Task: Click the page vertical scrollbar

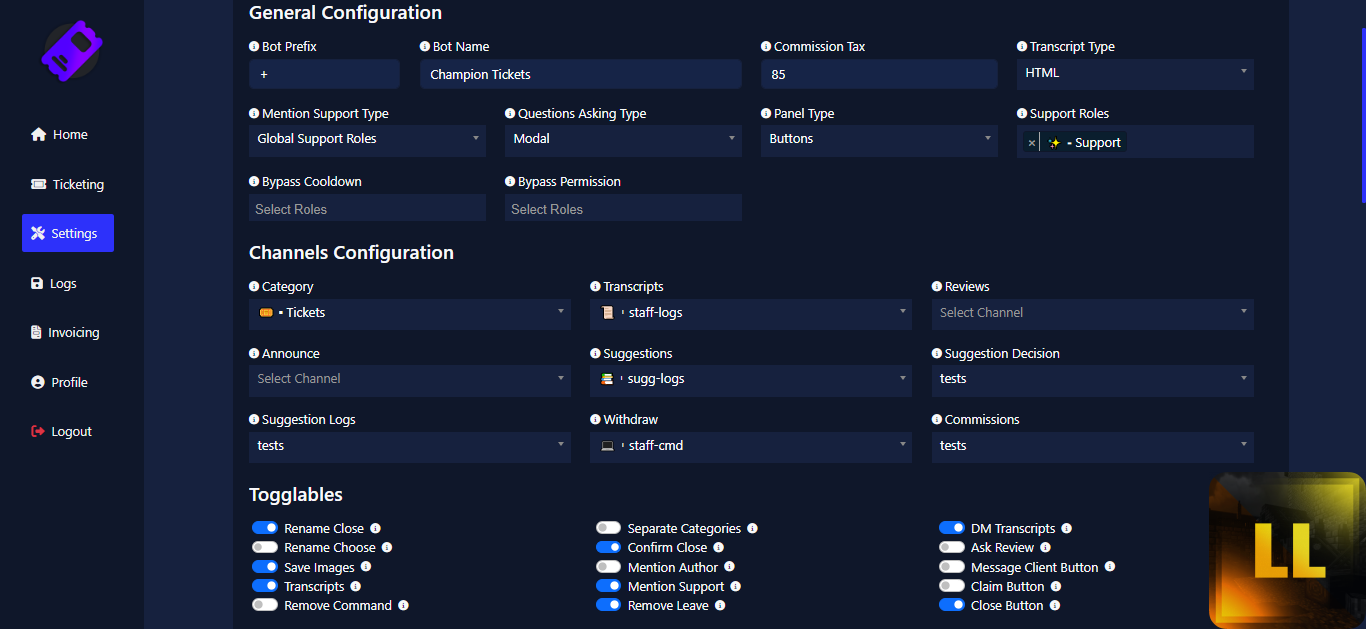Action: click(x=1361, y=100)
